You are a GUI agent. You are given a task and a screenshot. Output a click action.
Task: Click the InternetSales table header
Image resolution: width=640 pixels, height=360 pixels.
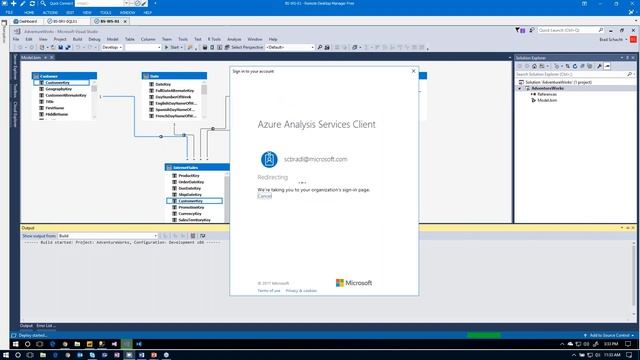pyautogui.click(x=197, y=167)
